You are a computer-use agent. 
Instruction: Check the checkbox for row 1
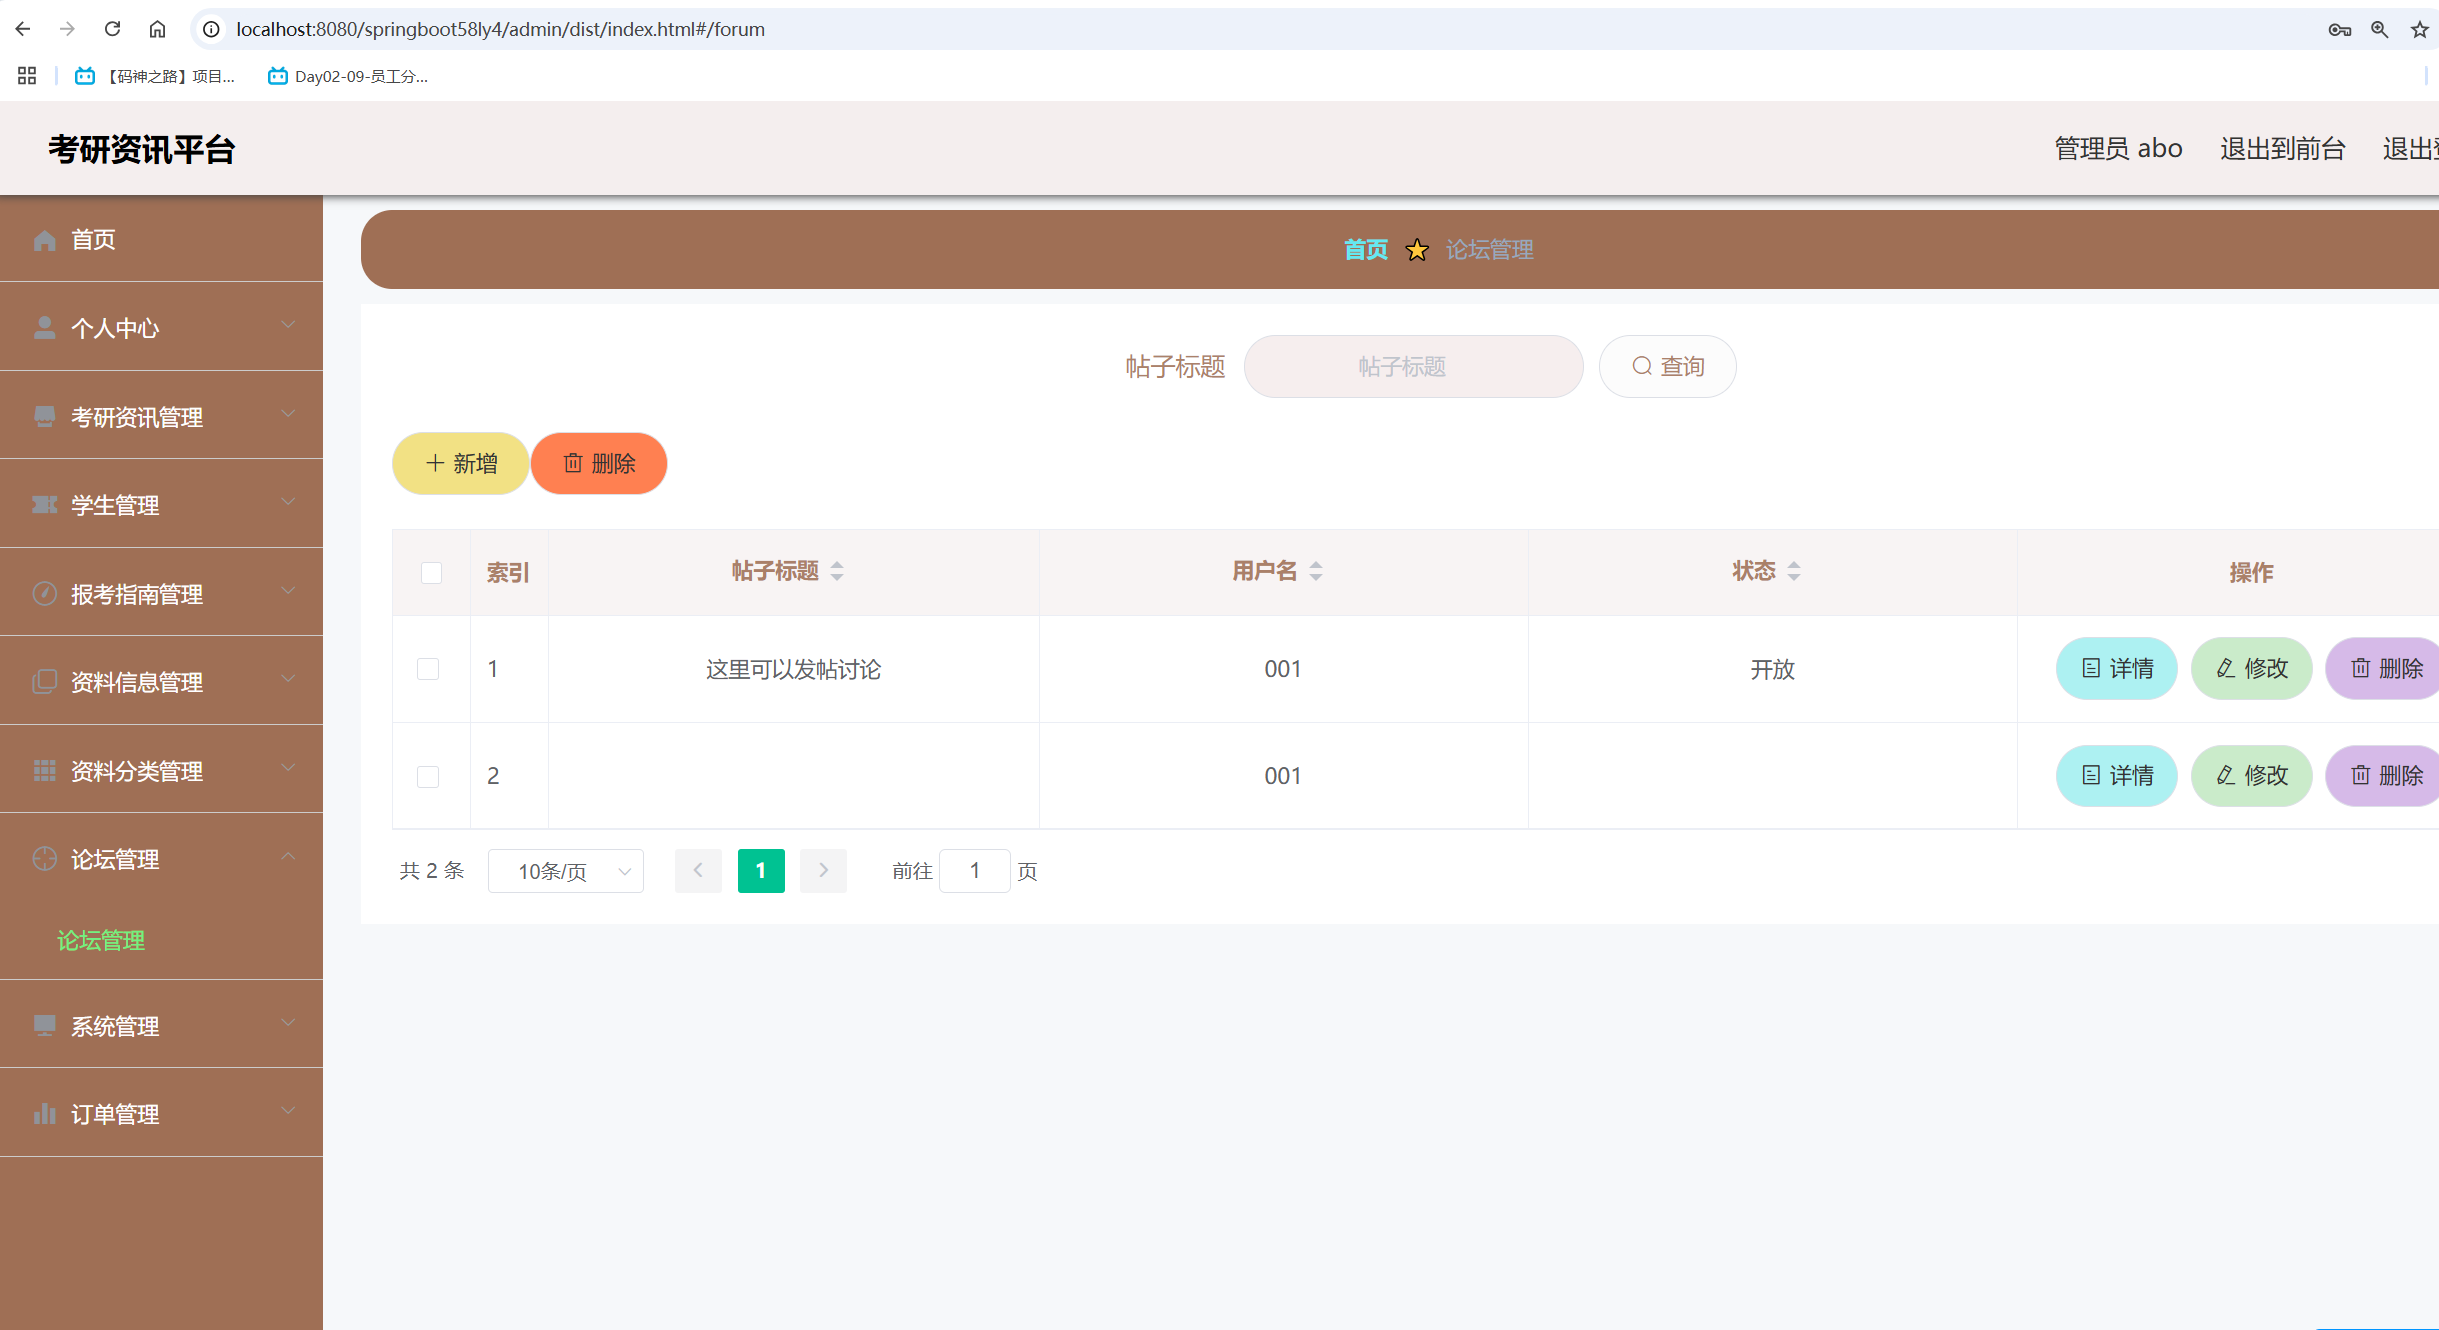428,669
